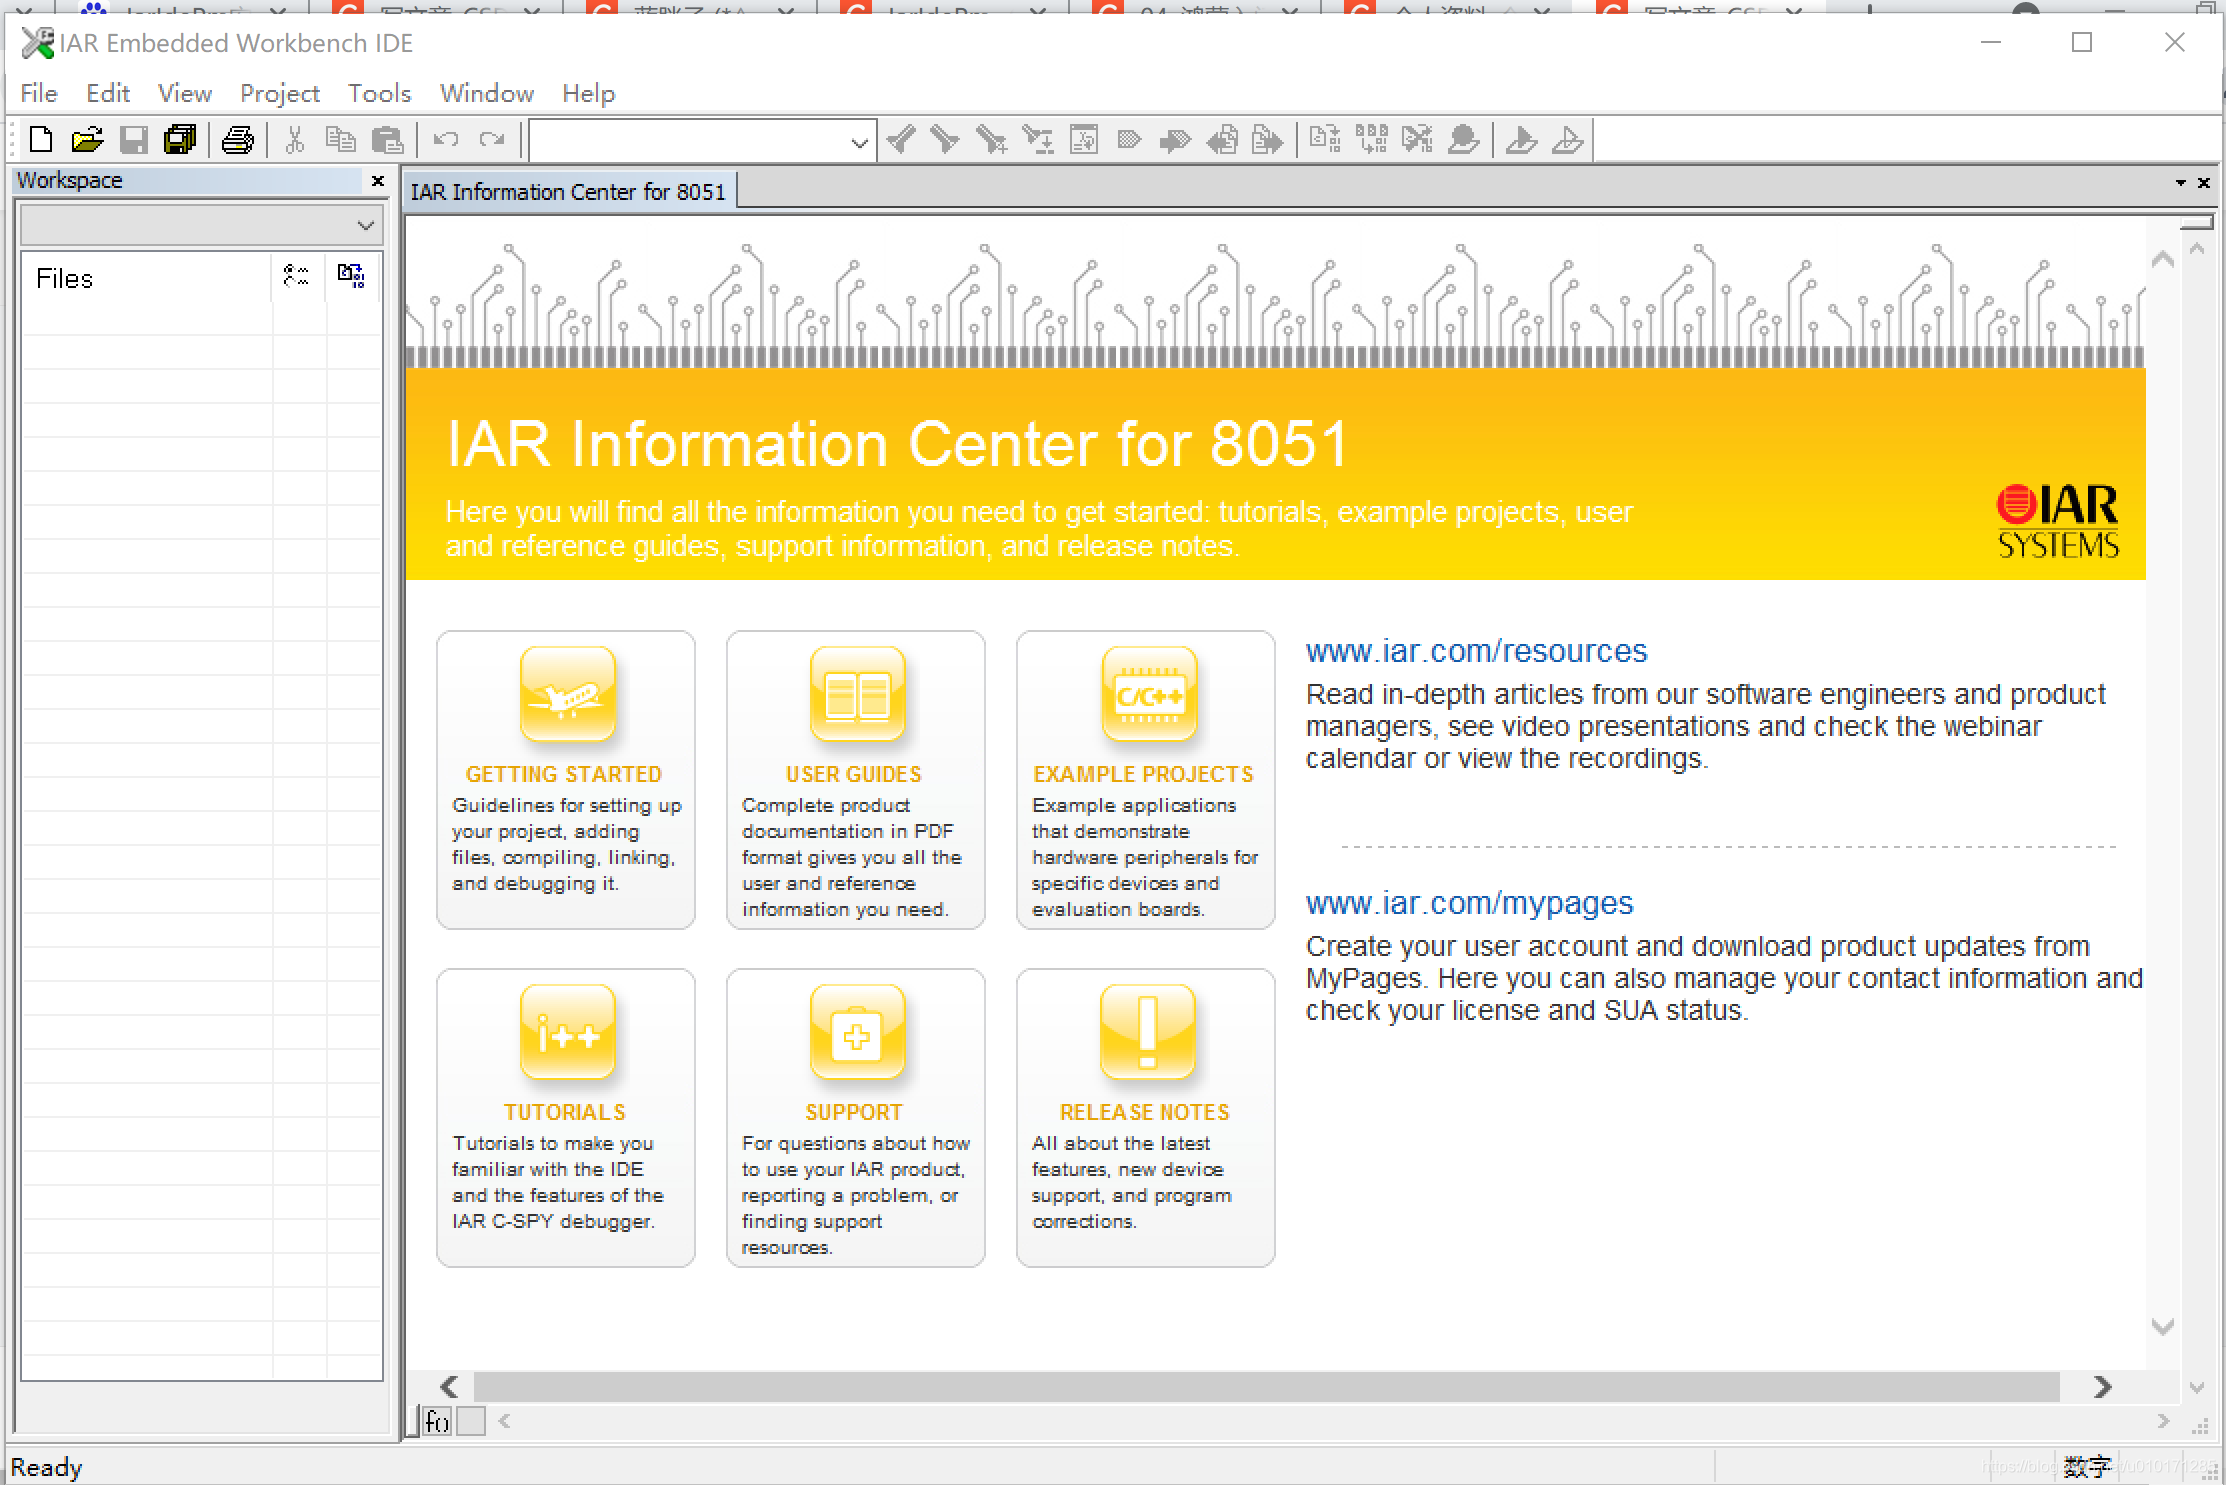The width and height of the screenshot is (2226, 1485).
Task: Open the Project menu
Action: click(279, 93)
